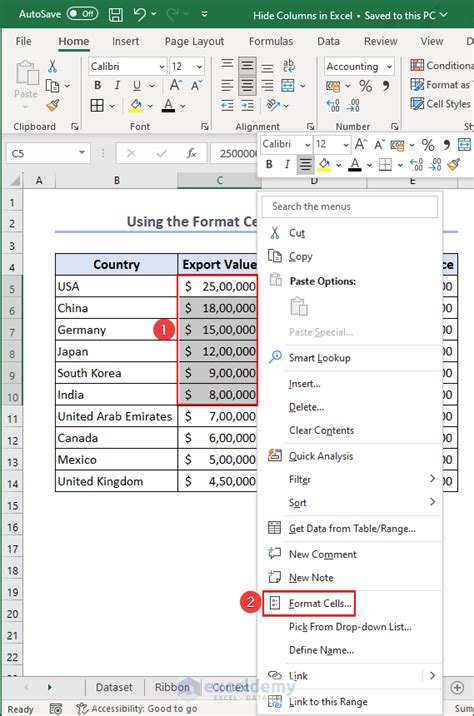Select Quick Analysis in context menu
The height and width of the screenshot is (716, 474).
tap(321, 456)
